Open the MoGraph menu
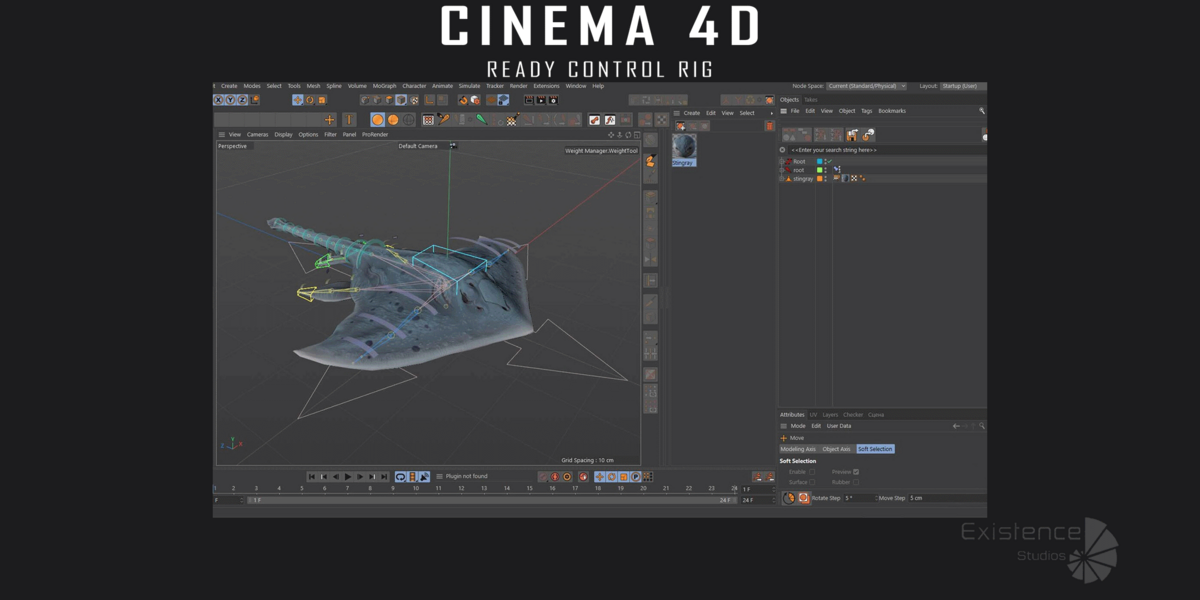The height and width of the screenshot is (600, 1200). click(384, 86)
